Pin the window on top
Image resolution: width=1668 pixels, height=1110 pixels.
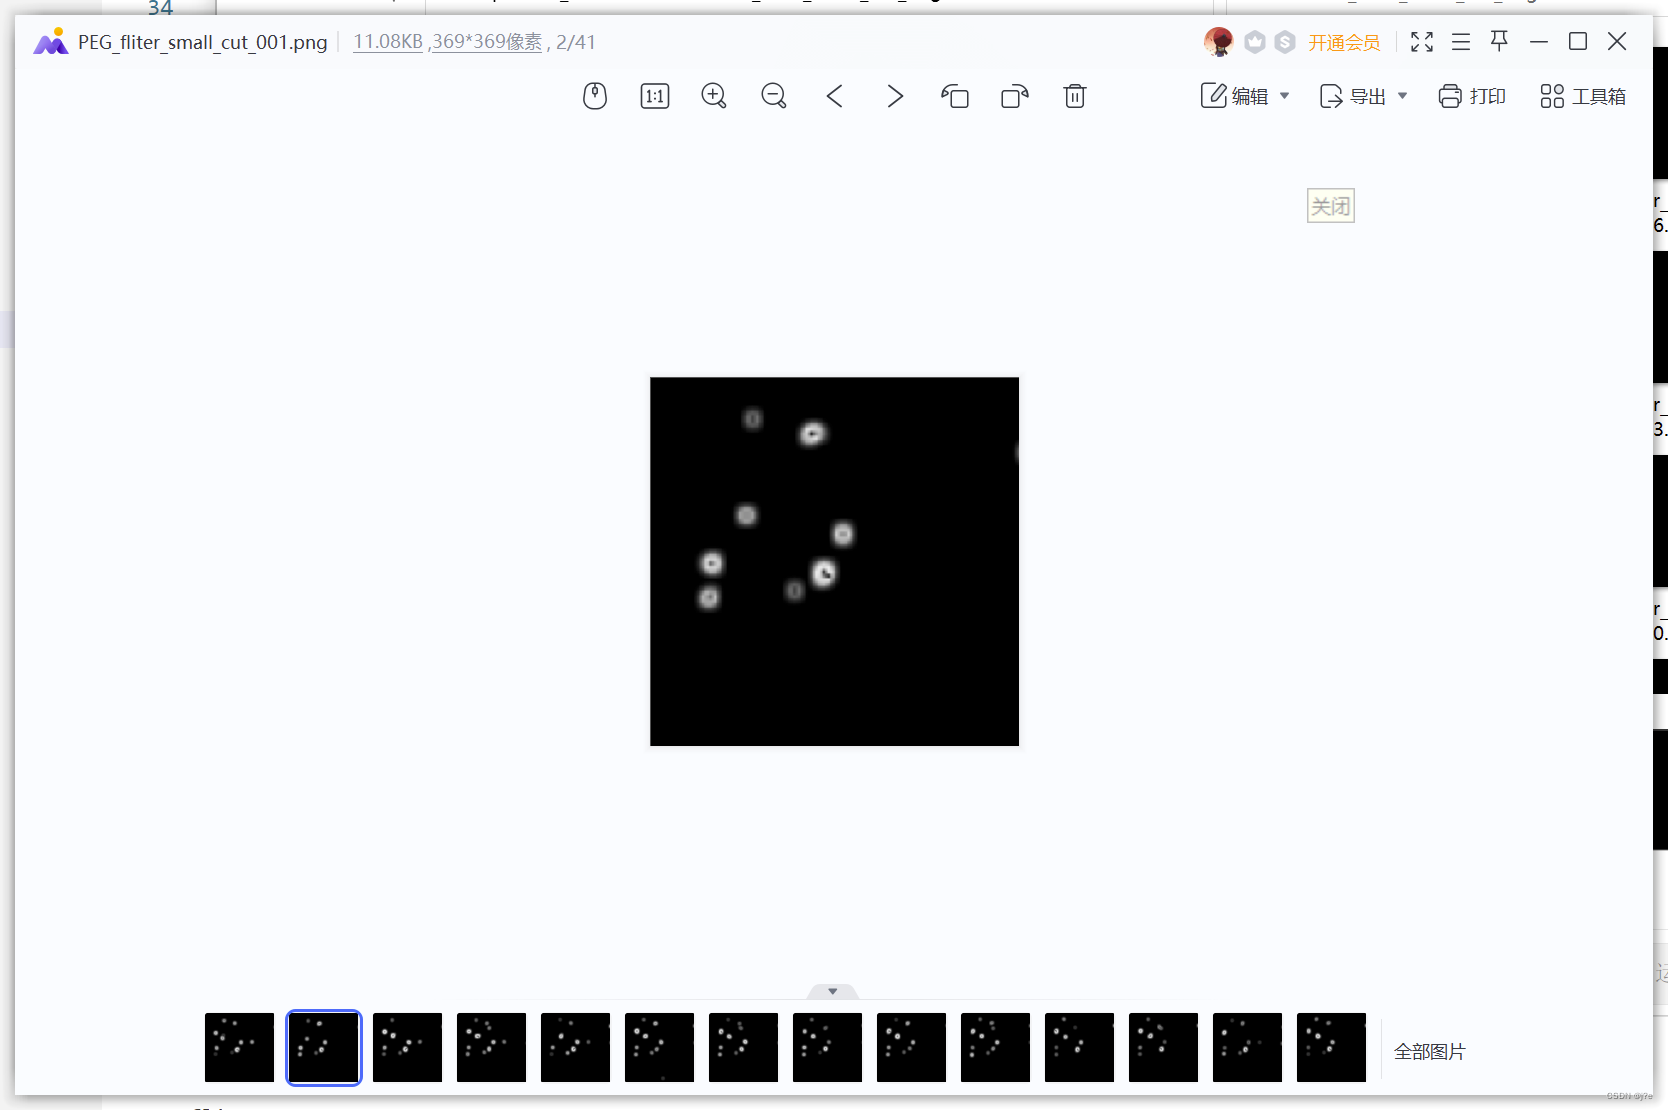(x=1499, y=41)
